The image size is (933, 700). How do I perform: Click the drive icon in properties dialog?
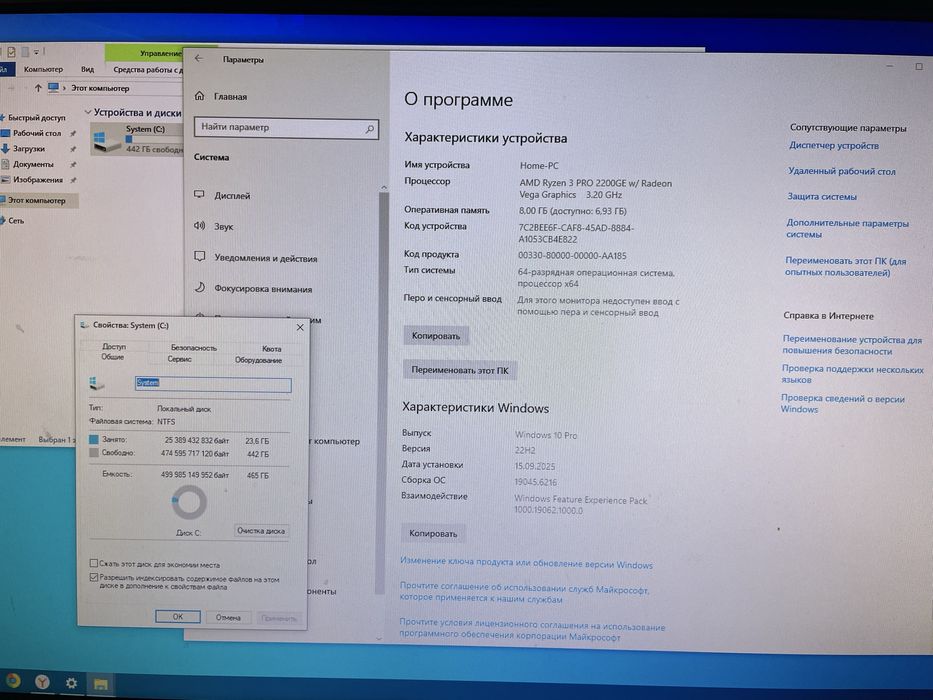click(x=96, y=384)
